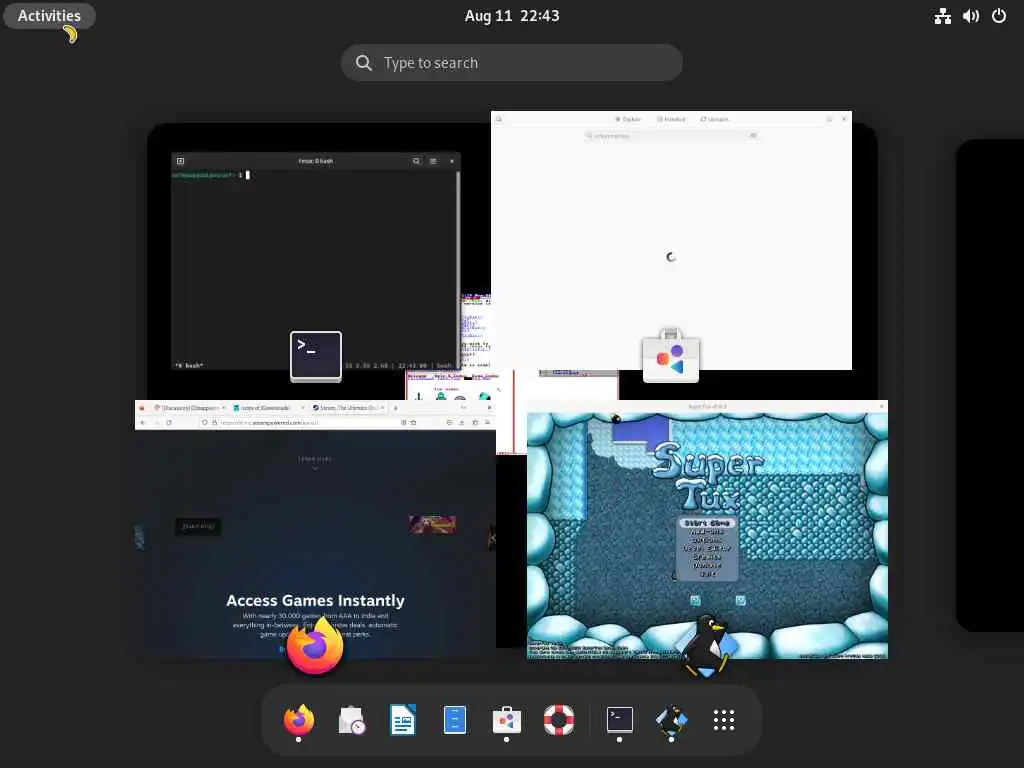Select the Firefox window showing Access Games Instantly

315,529
